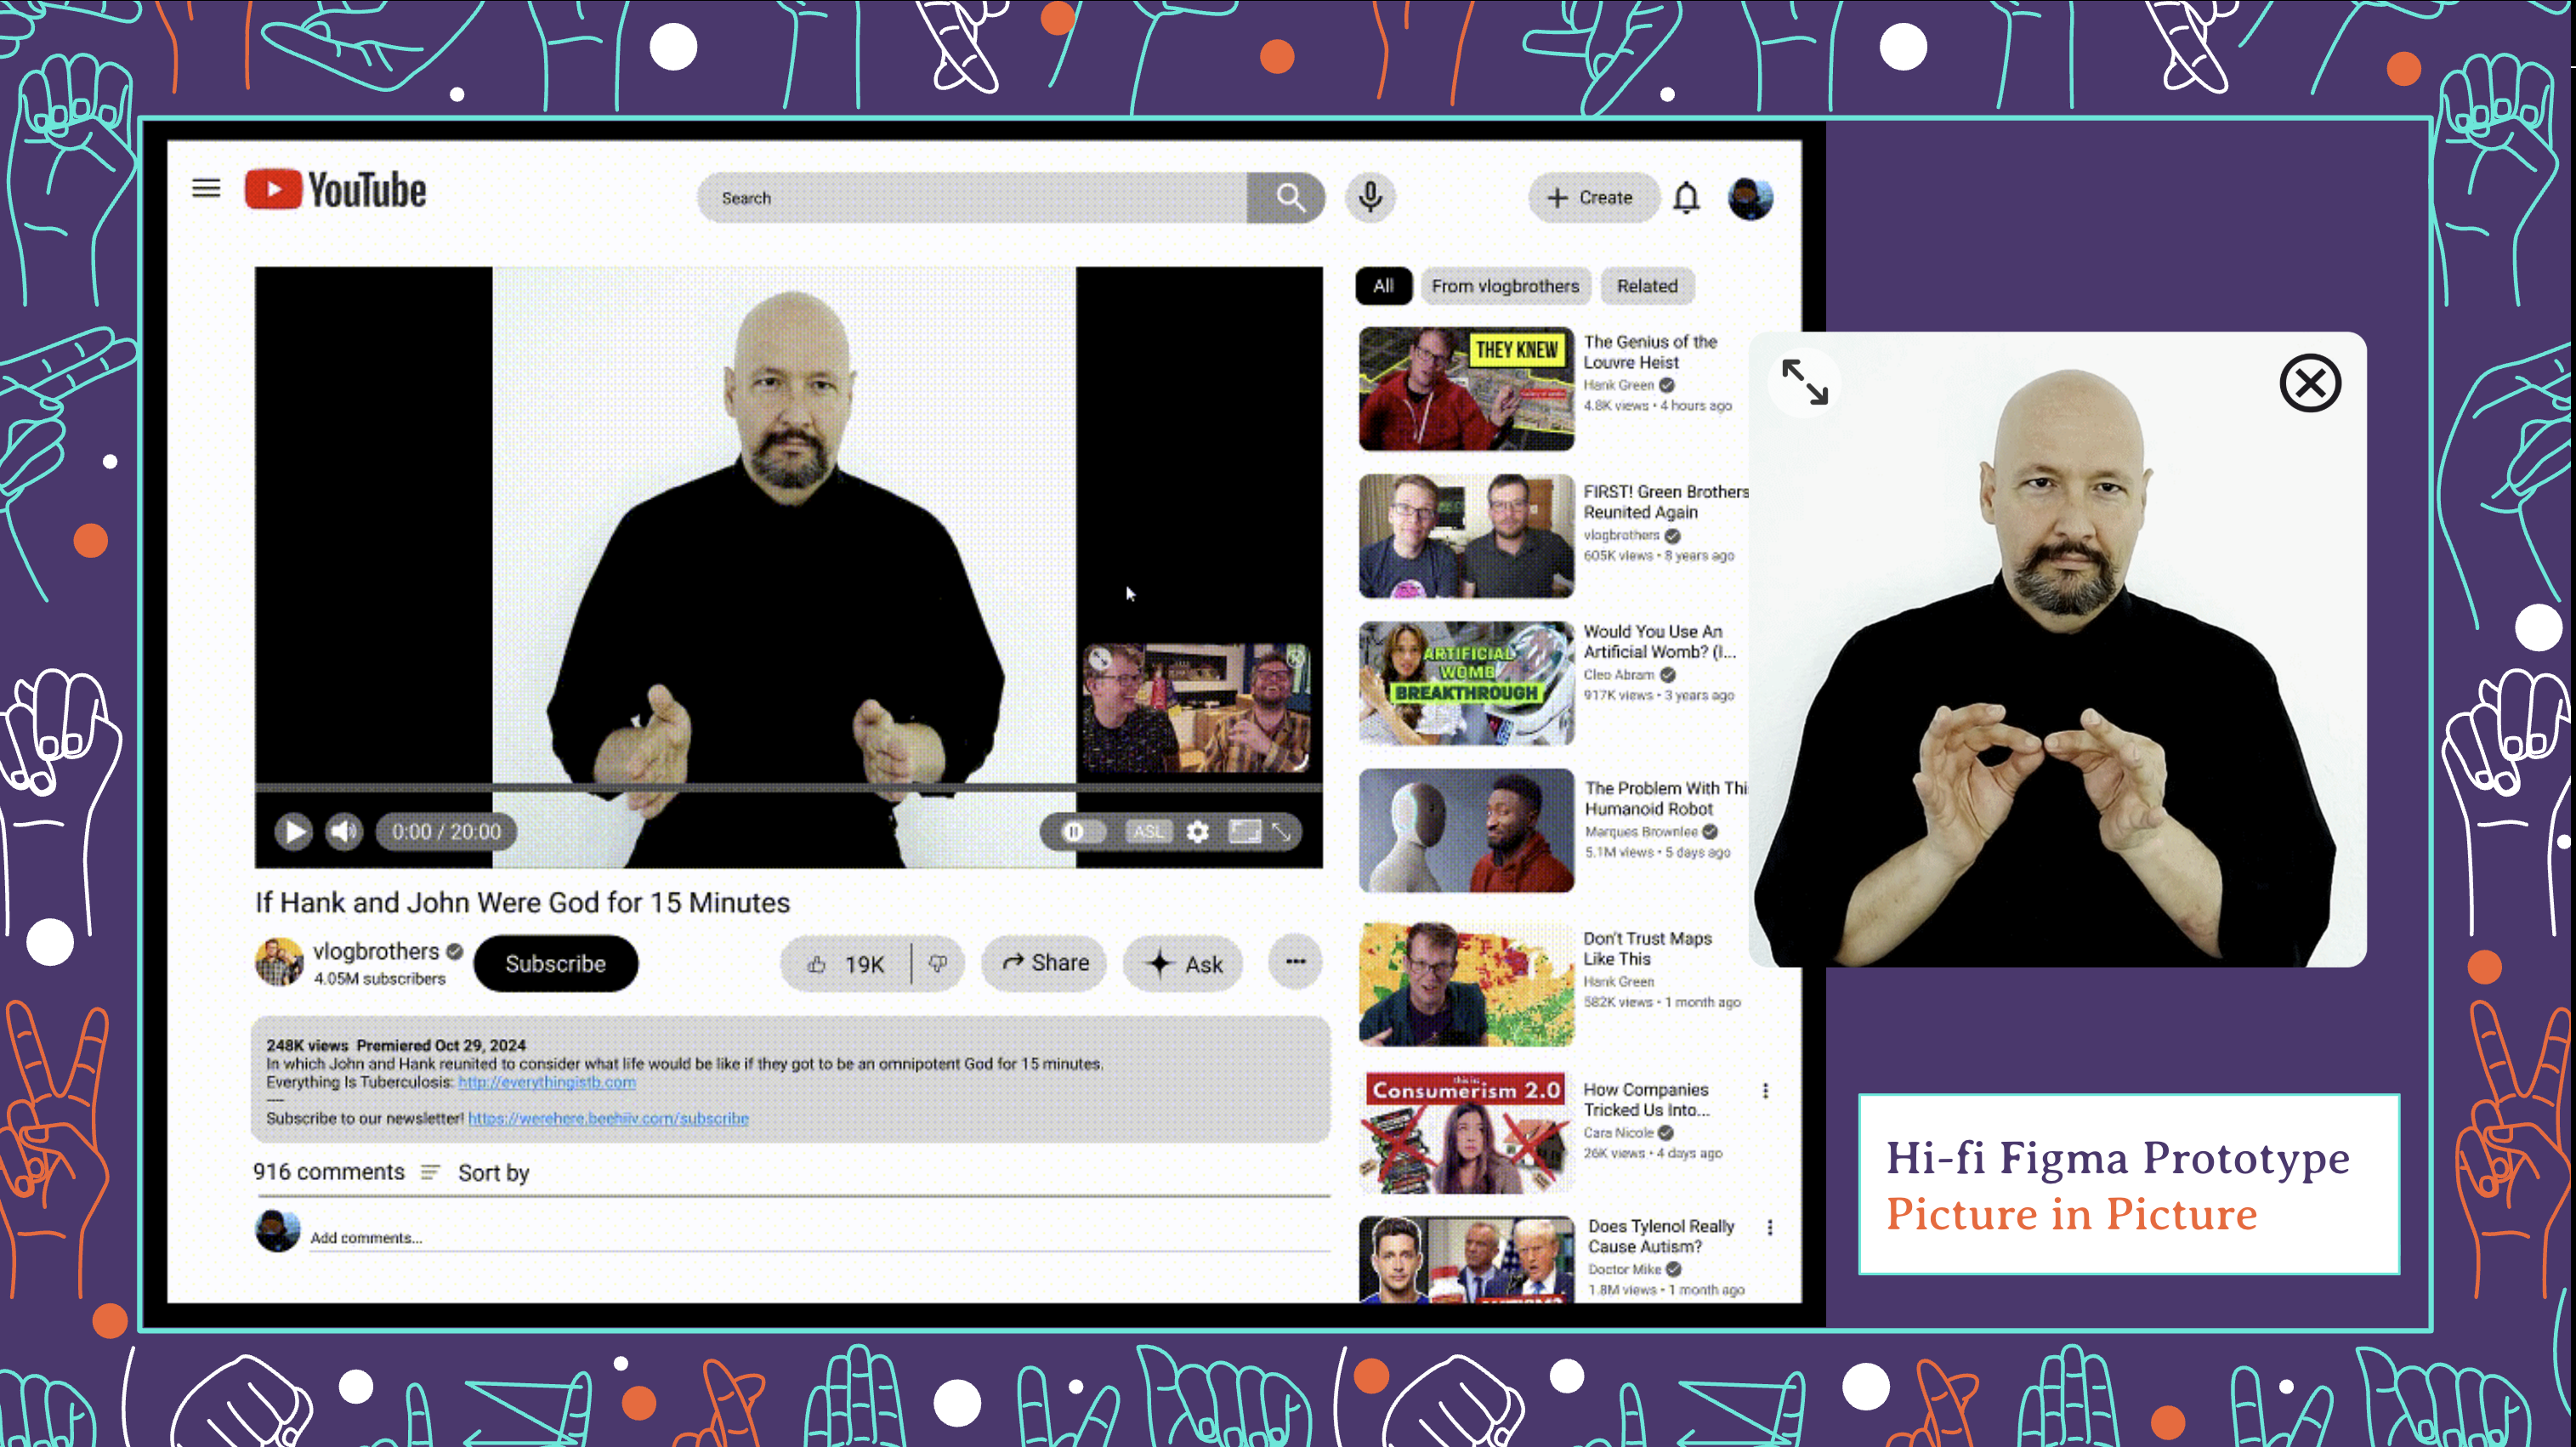The width and height of the screenshot is (2576, 1447).
Task: Toggle the ASL interpreter button
Action: [1148, 831]
